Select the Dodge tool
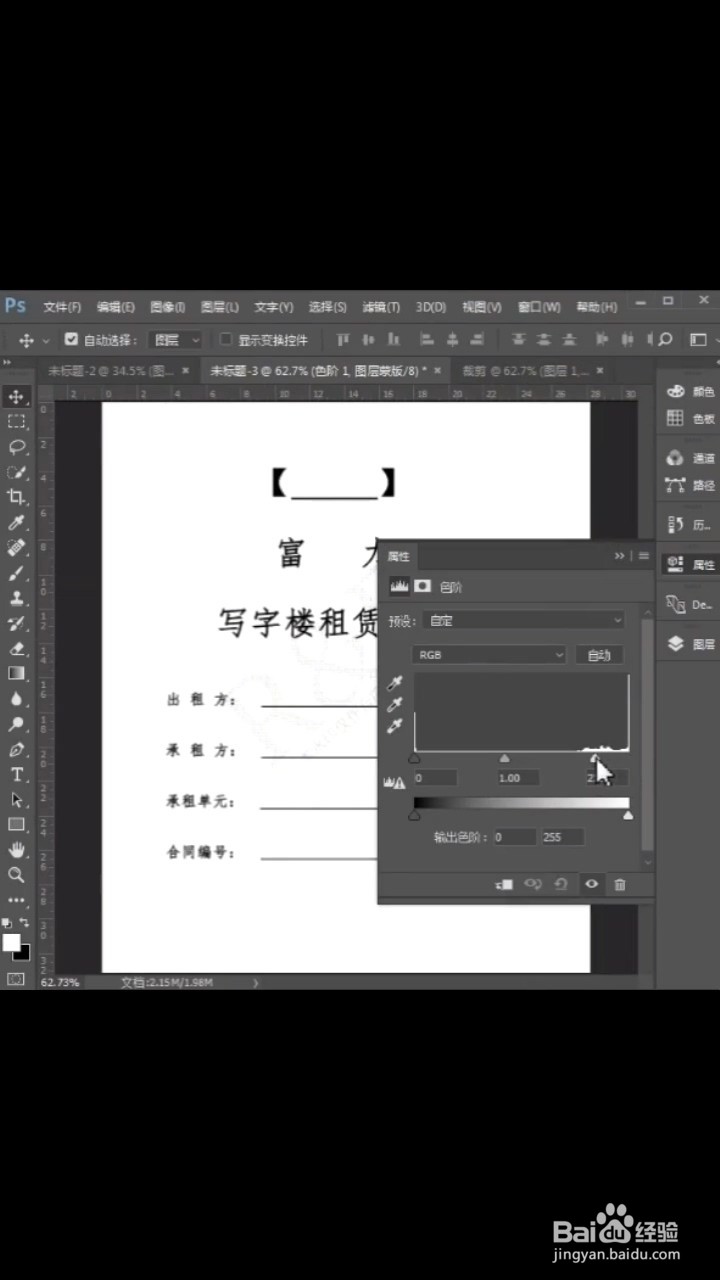The width and height of the screenshot is (720, 1280). pos(16,724)
